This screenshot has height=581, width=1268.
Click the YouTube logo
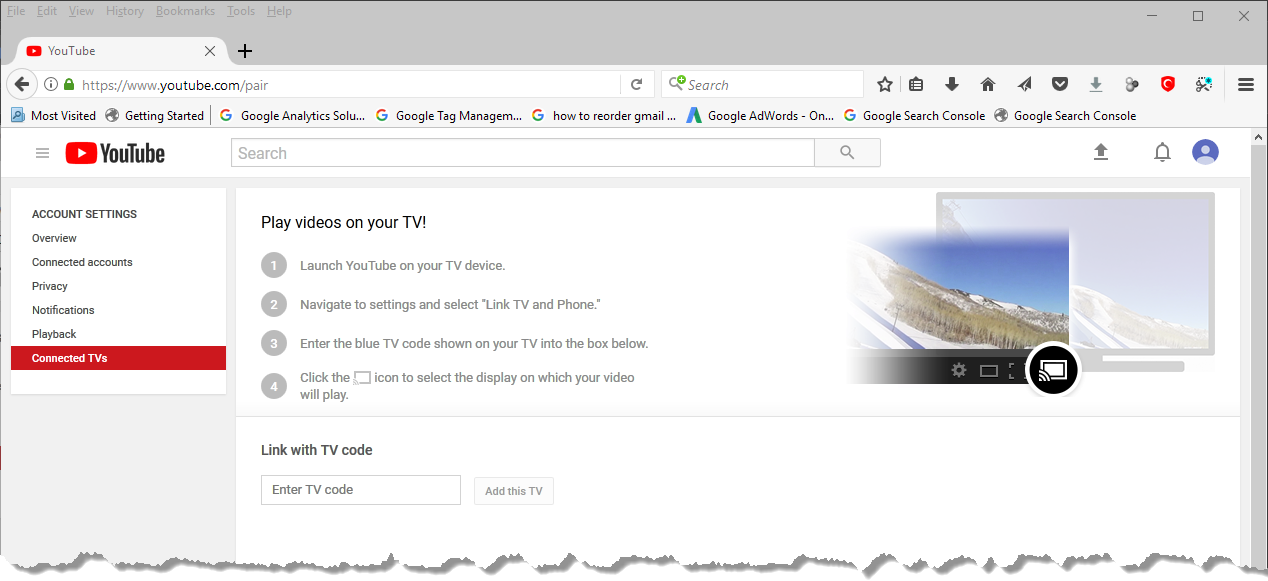115,153
